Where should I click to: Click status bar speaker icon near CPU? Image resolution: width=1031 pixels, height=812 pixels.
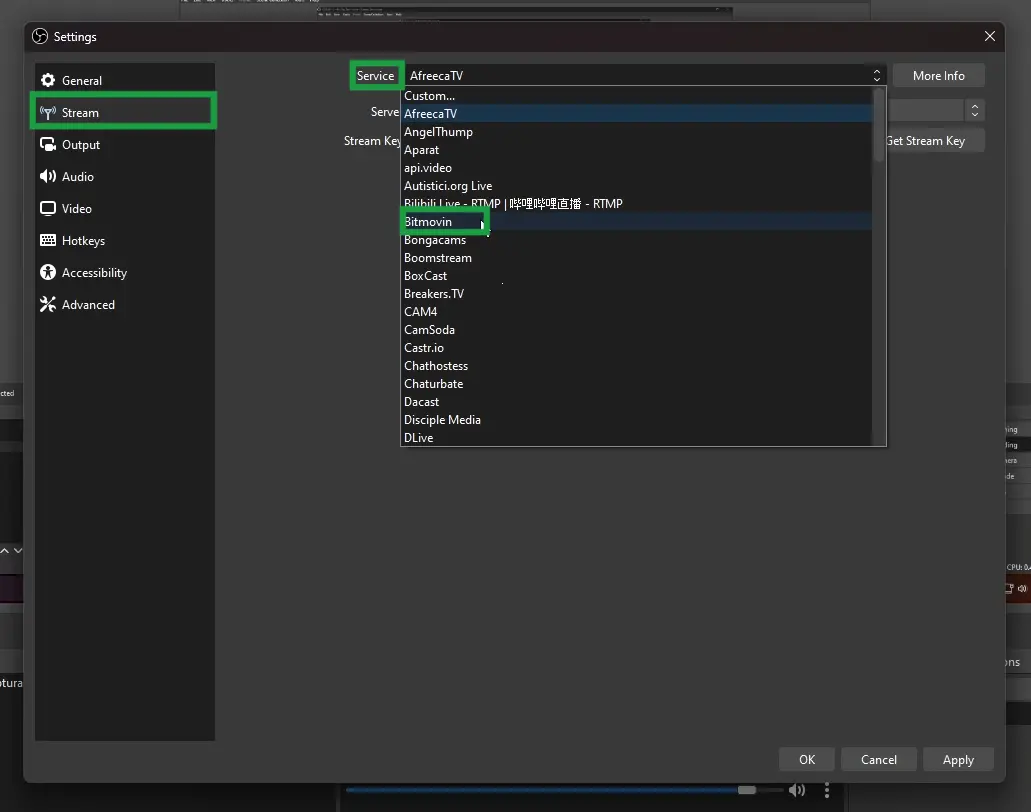click(1022, 588)
